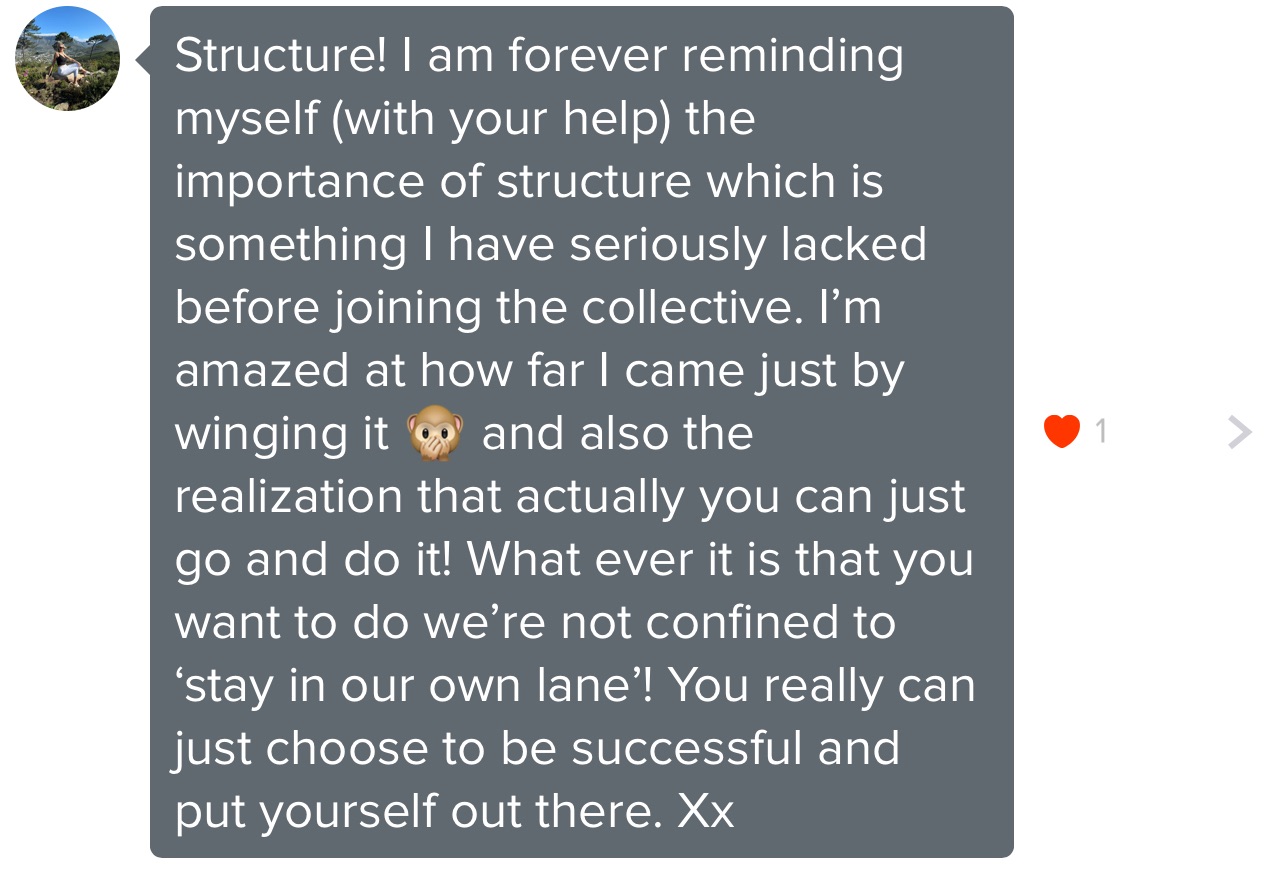This screenshot has height=874, width=1284.
Task: Click the gray message bubble's pointer tail
Action: 144,59
